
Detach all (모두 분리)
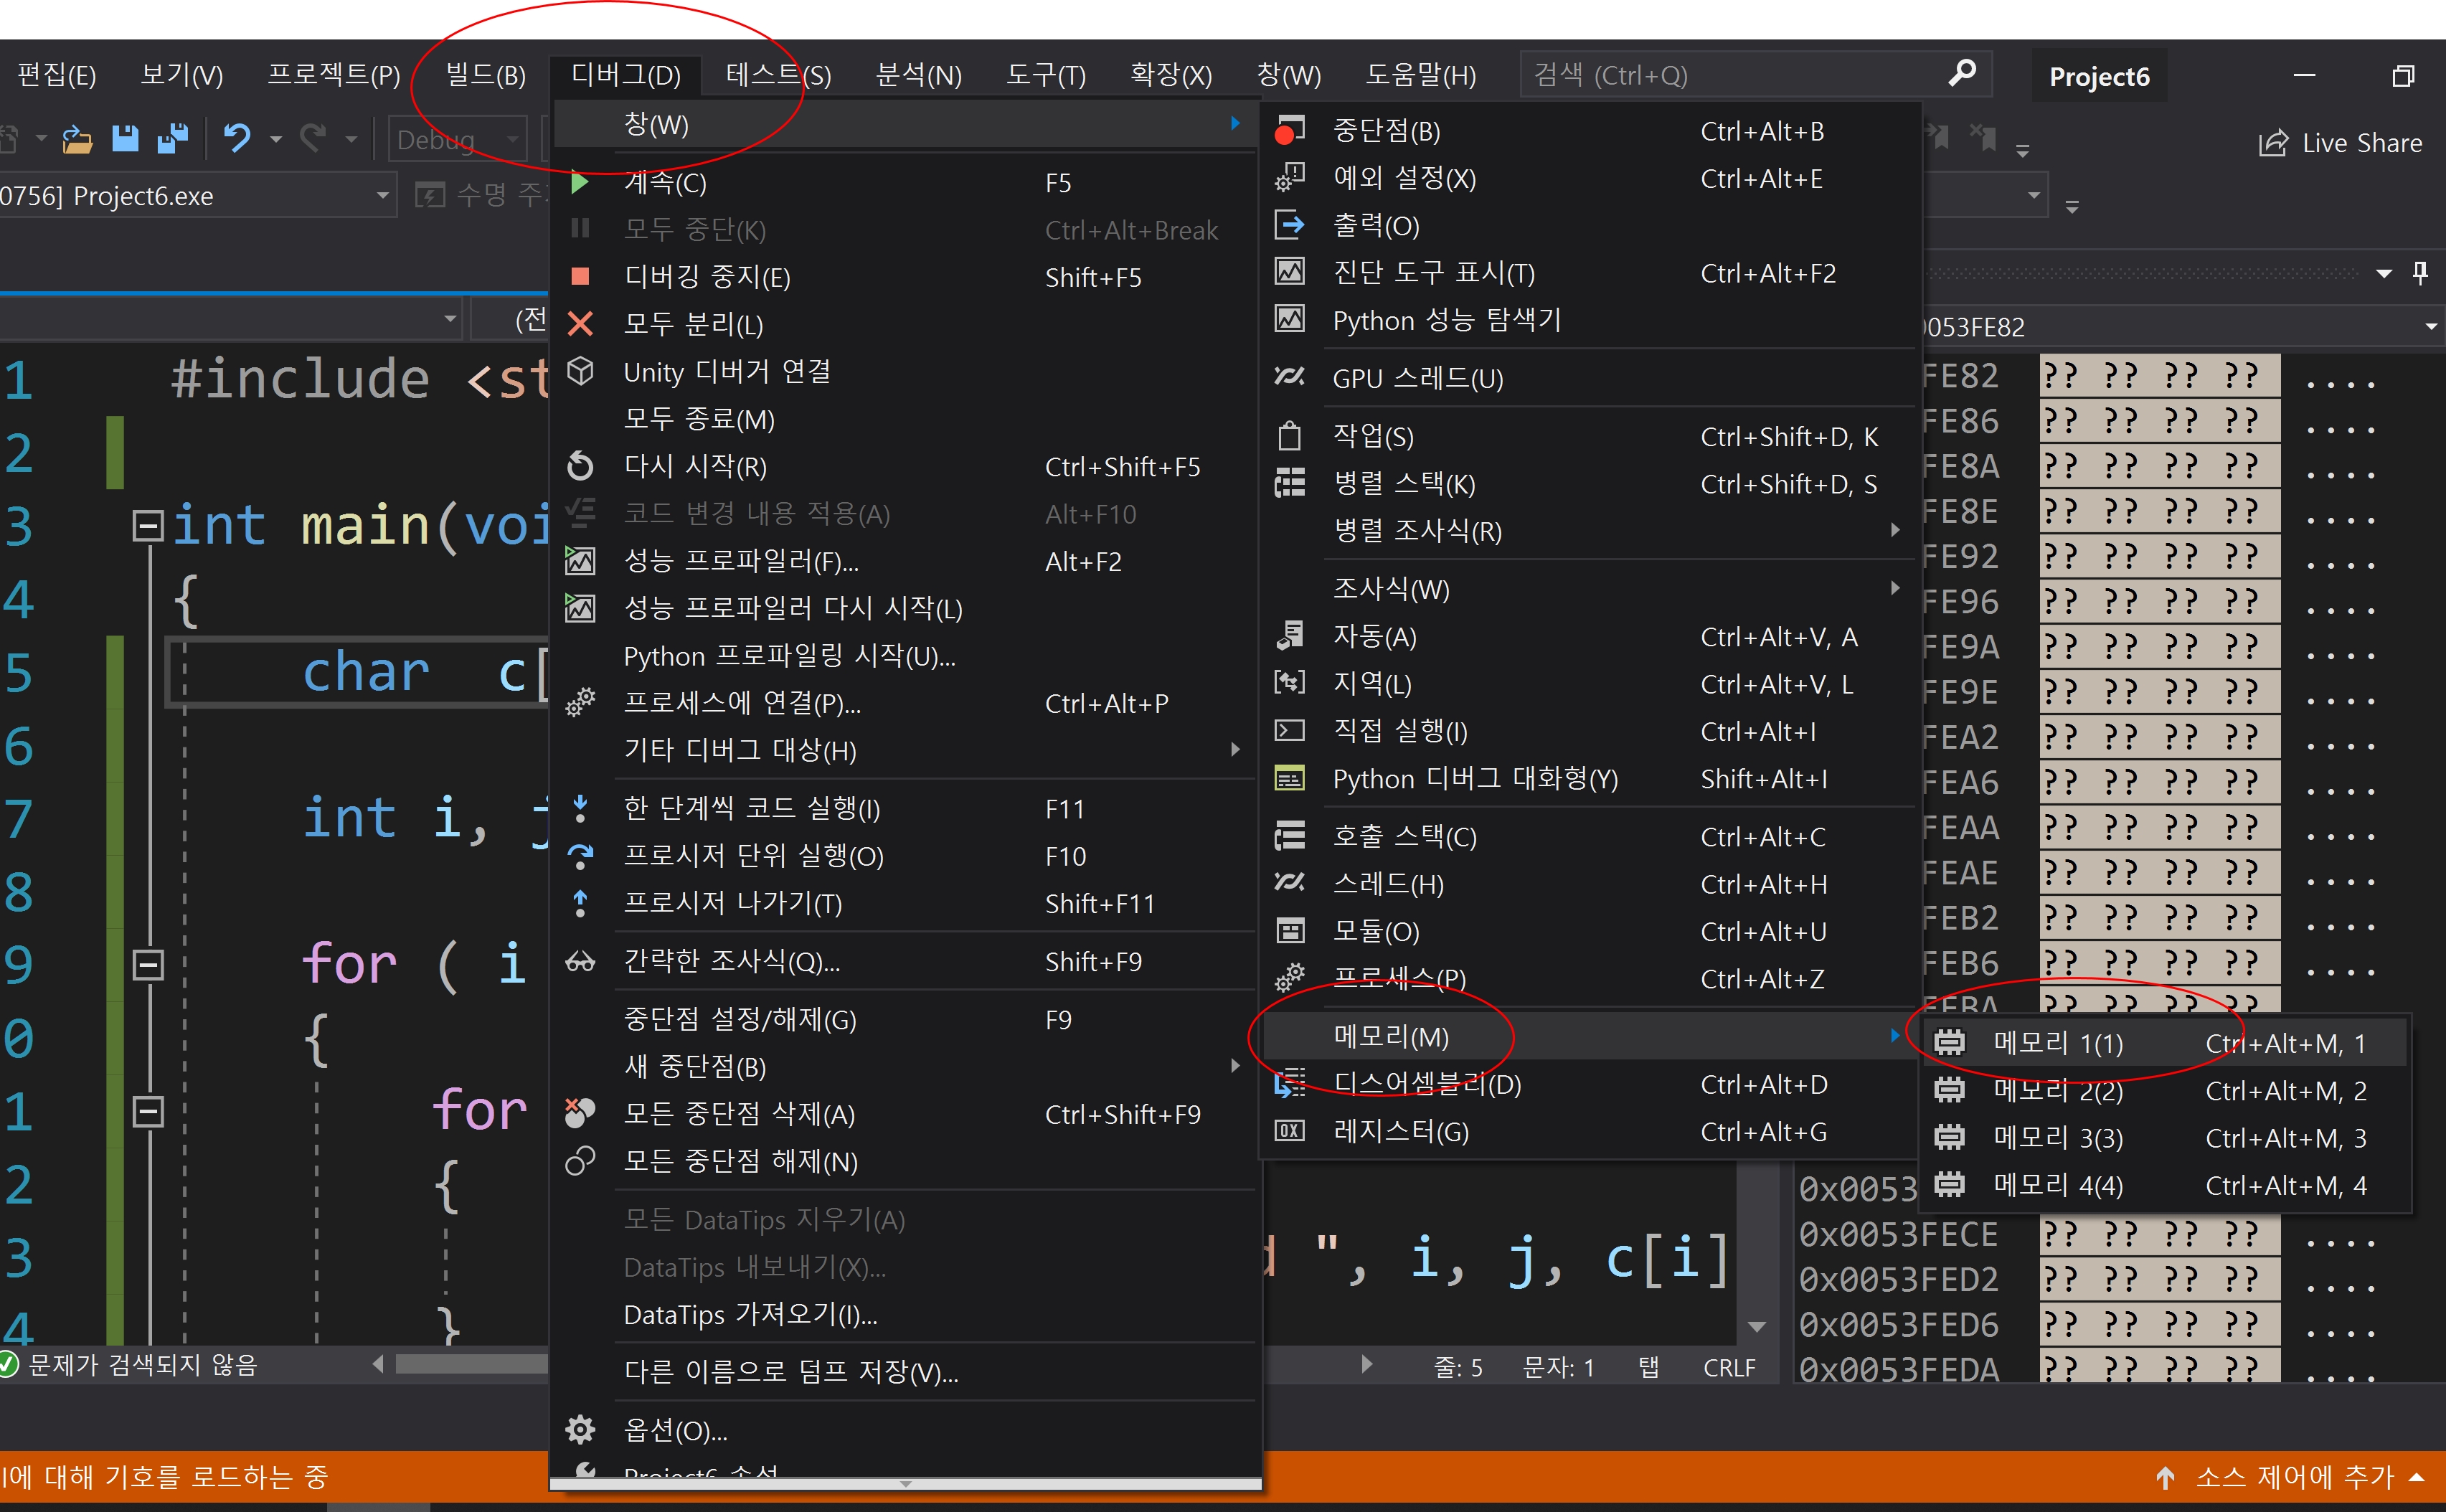pyautogui.click(x=905, y=324)
